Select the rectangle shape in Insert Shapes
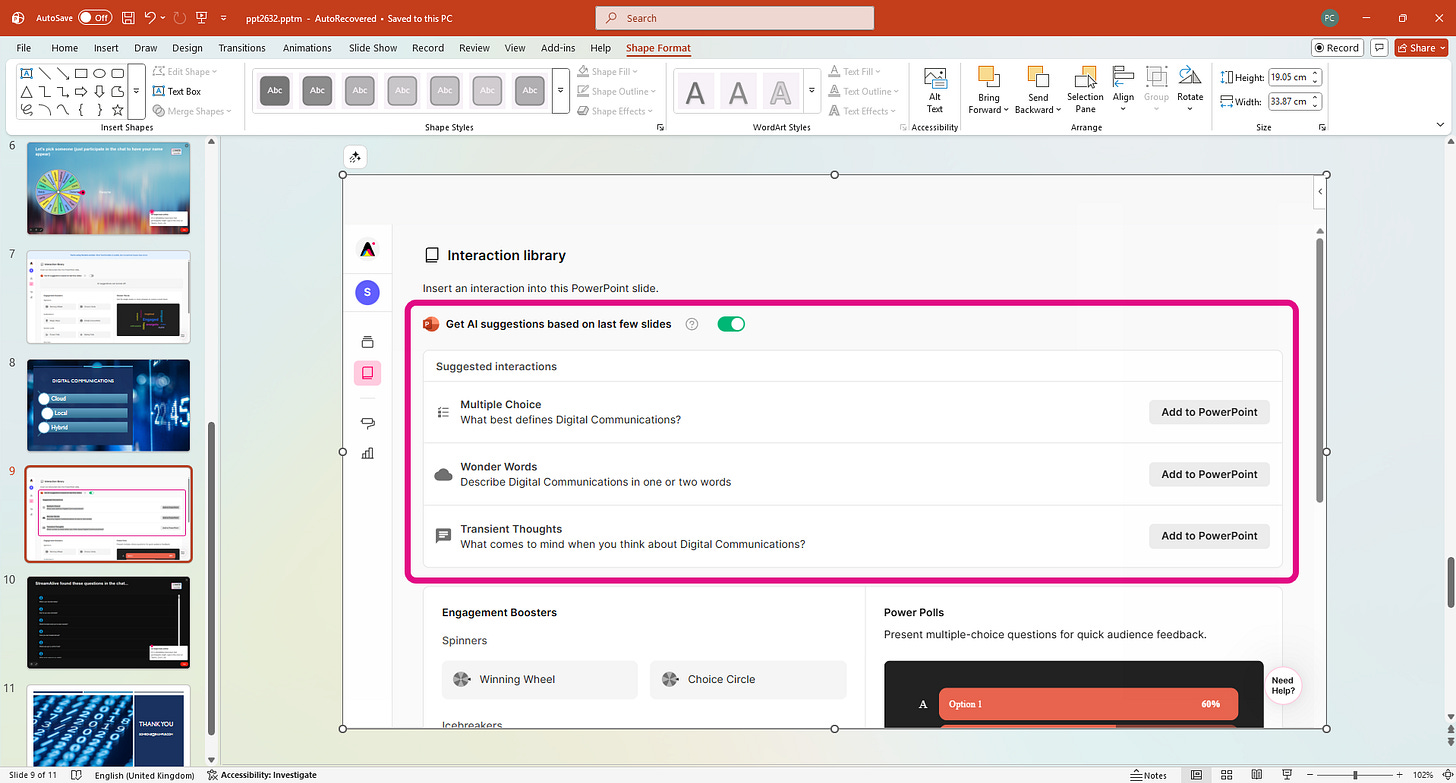The height and width of the screenshot is (783, 1456). 81,73
